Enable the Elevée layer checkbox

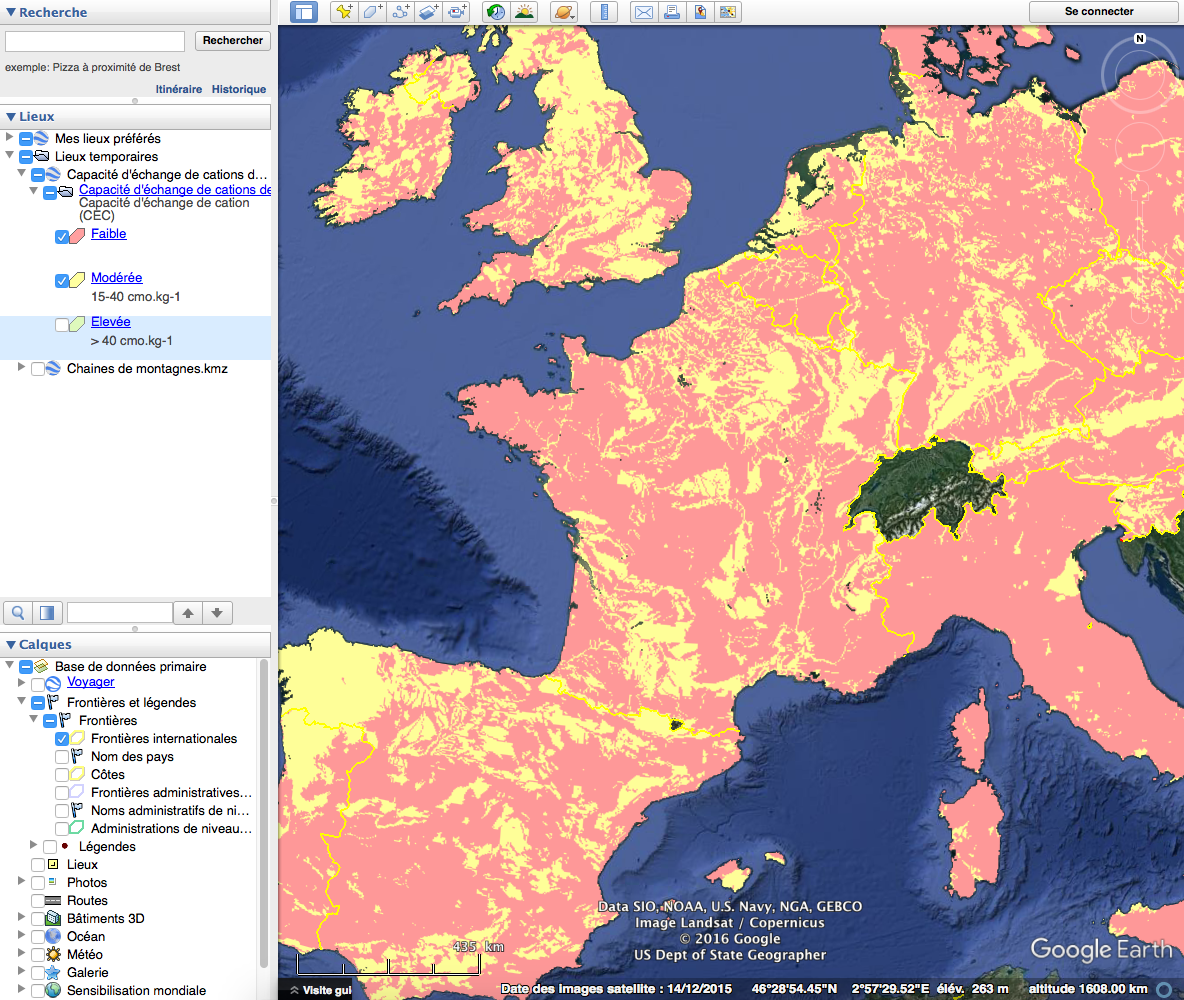coord(62,325)
